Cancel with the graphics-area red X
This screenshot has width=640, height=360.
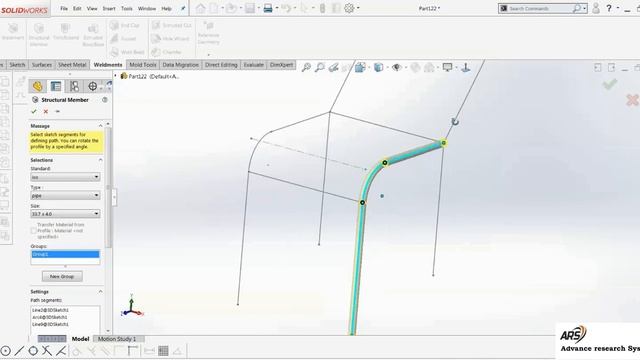pos(632,100)
